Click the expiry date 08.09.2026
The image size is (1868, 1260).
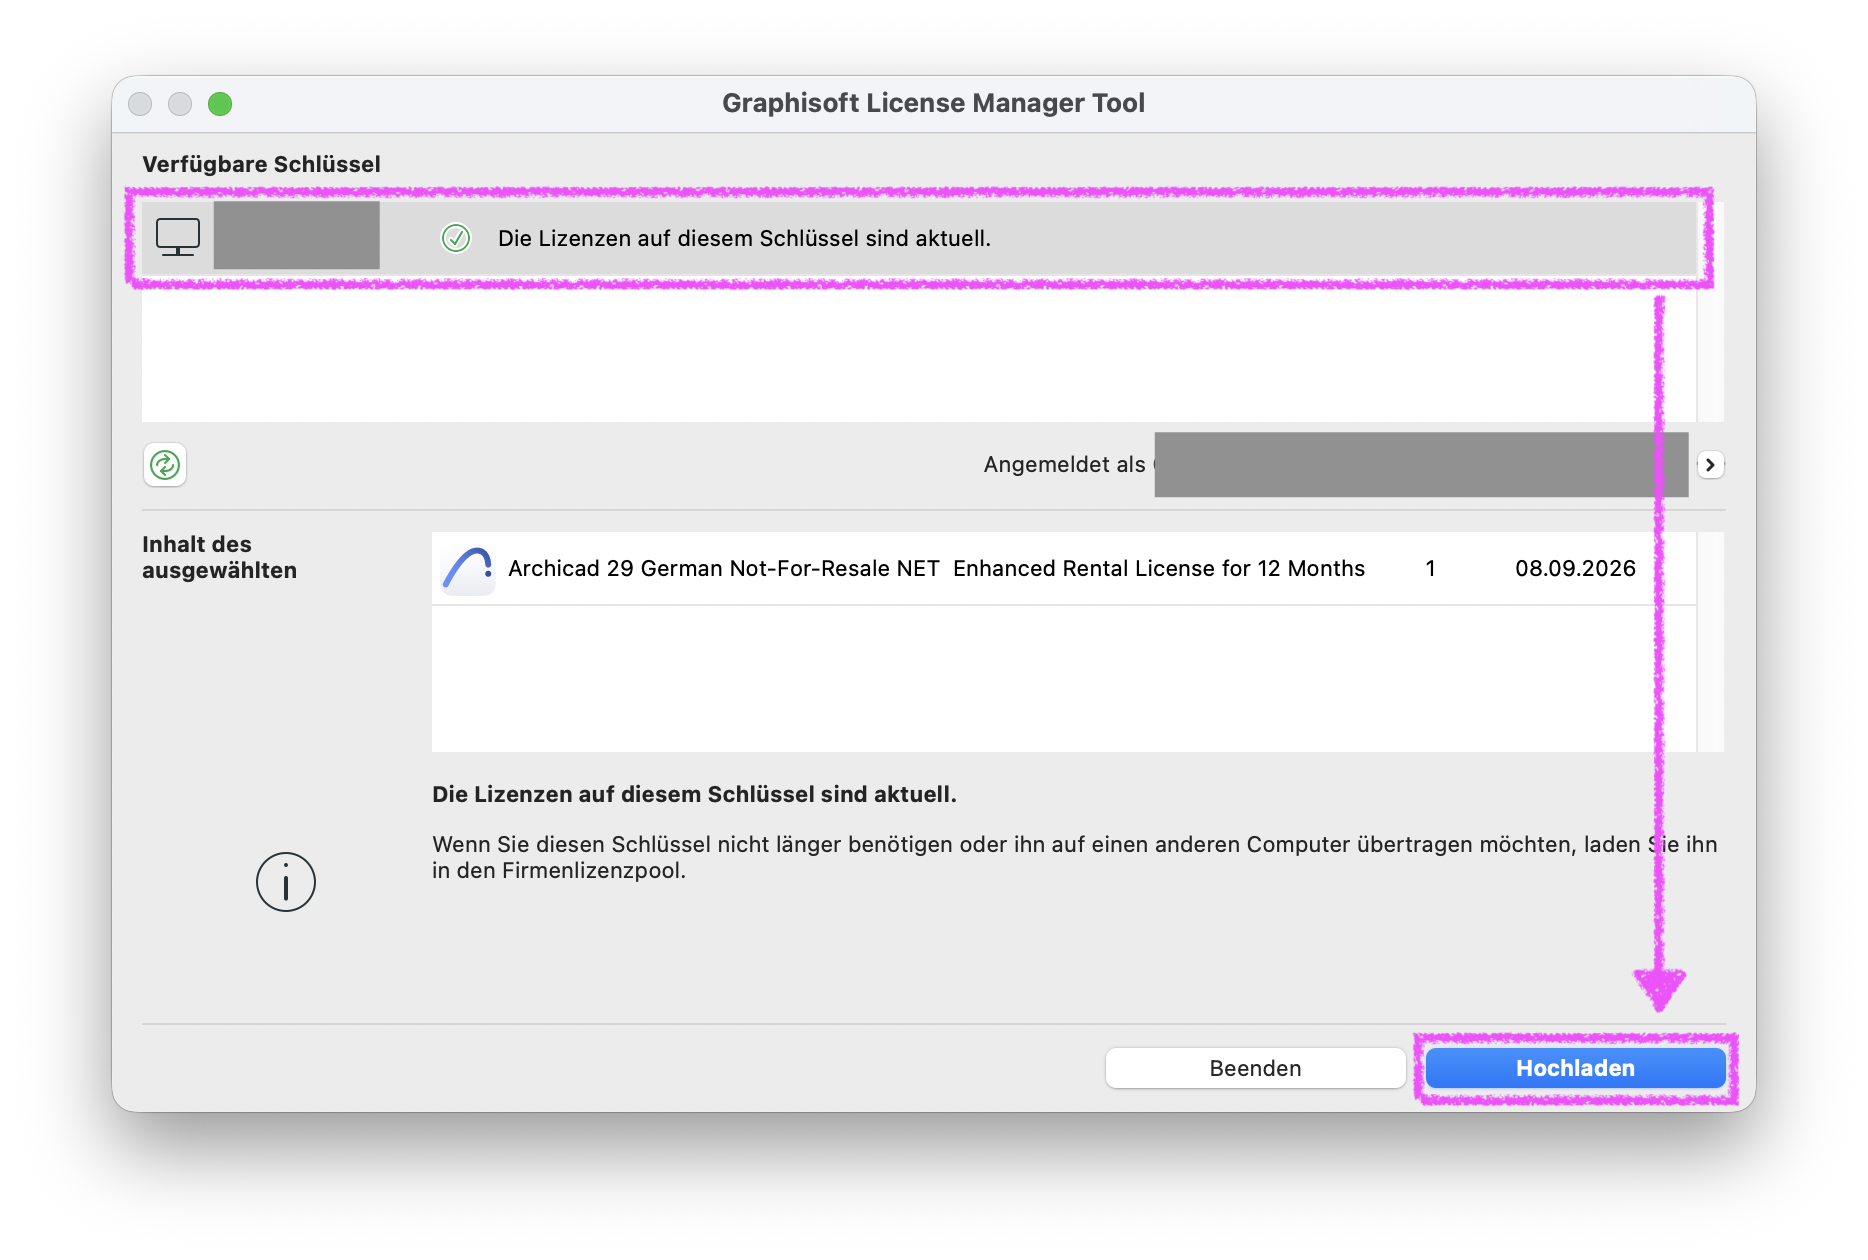click(1575, 569)
